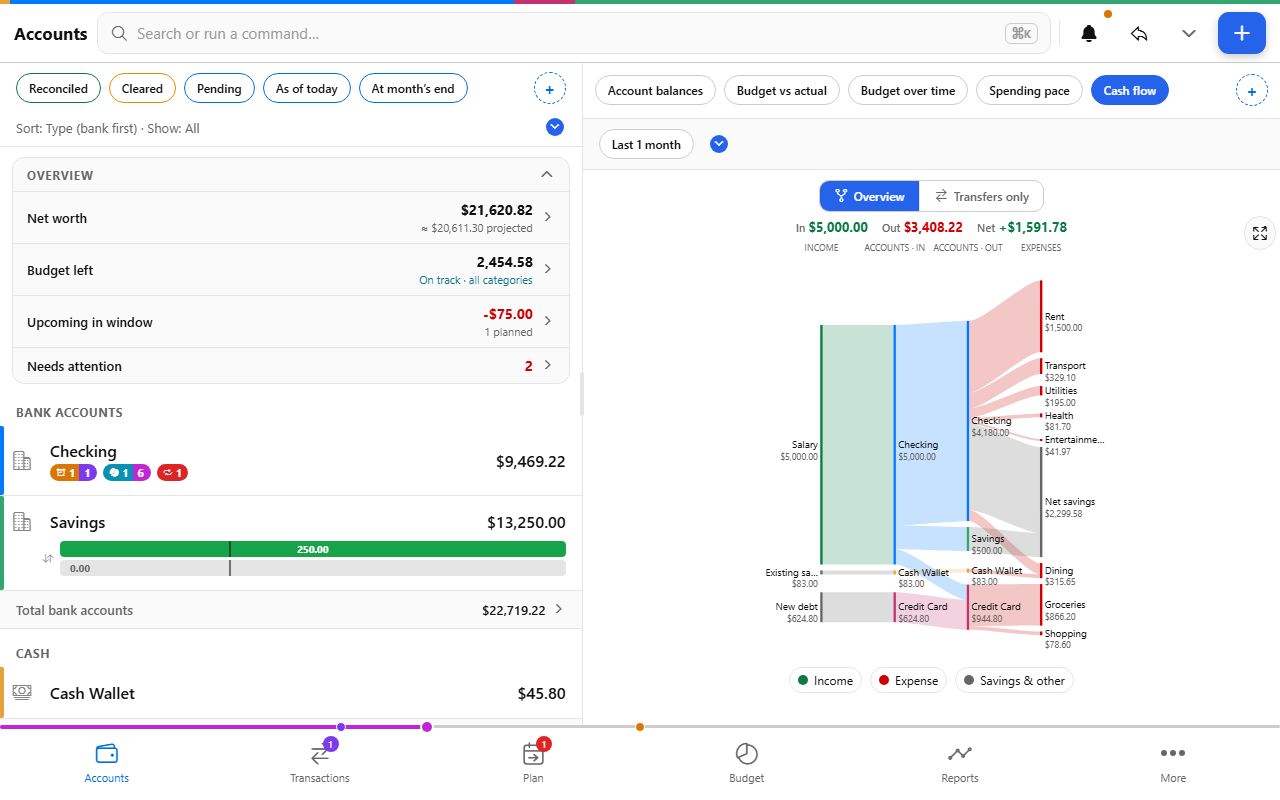
Task: Switch to the Spending pace view
Action: click(x=1029, y=91)
